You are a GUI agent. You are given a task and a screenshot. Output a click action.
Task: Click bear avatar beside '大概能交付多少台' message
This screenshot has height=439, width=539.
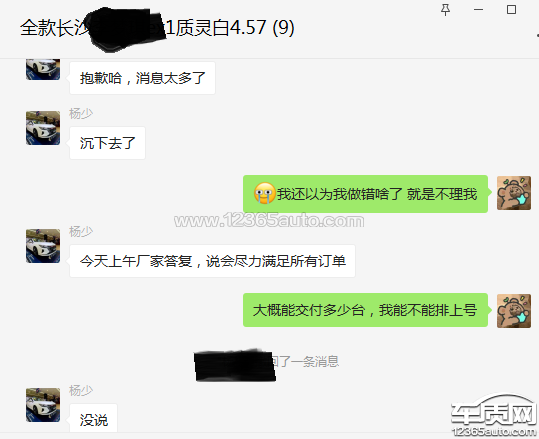(514, 311)
